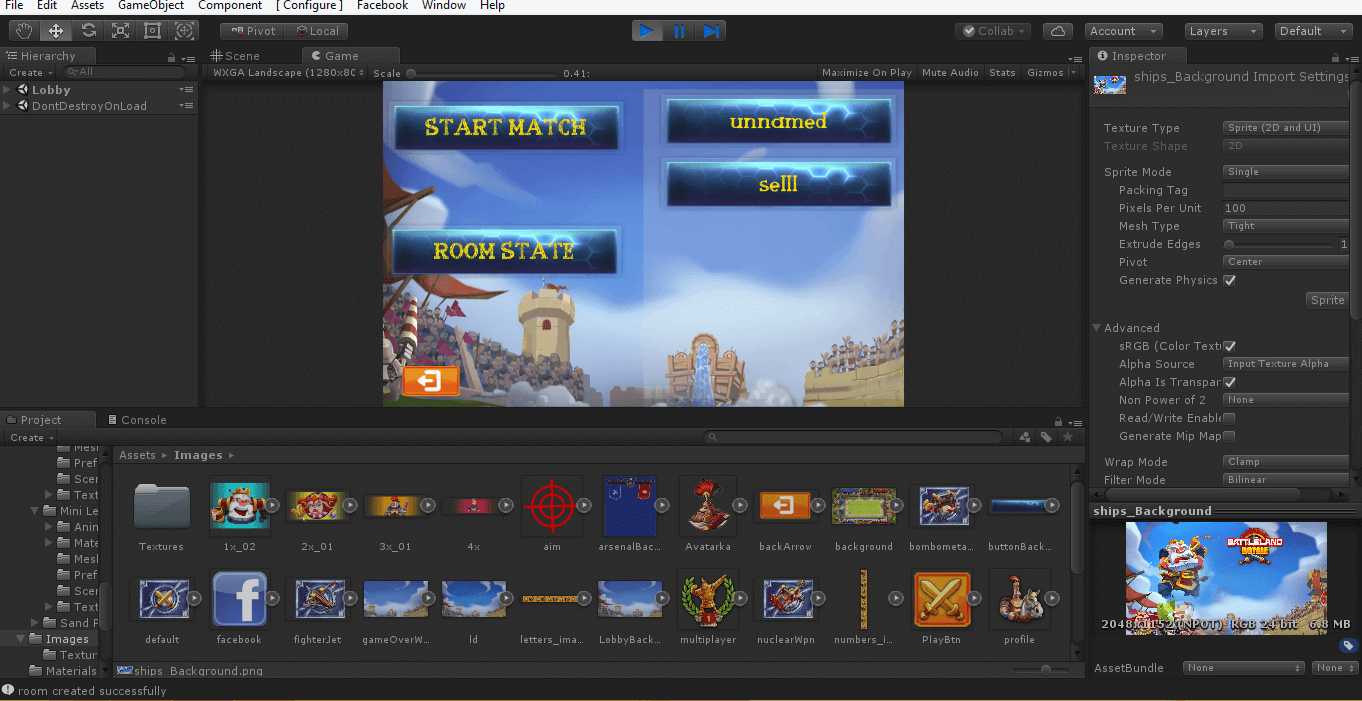
Task: Click the Pause button
Action: click(679, 31)
